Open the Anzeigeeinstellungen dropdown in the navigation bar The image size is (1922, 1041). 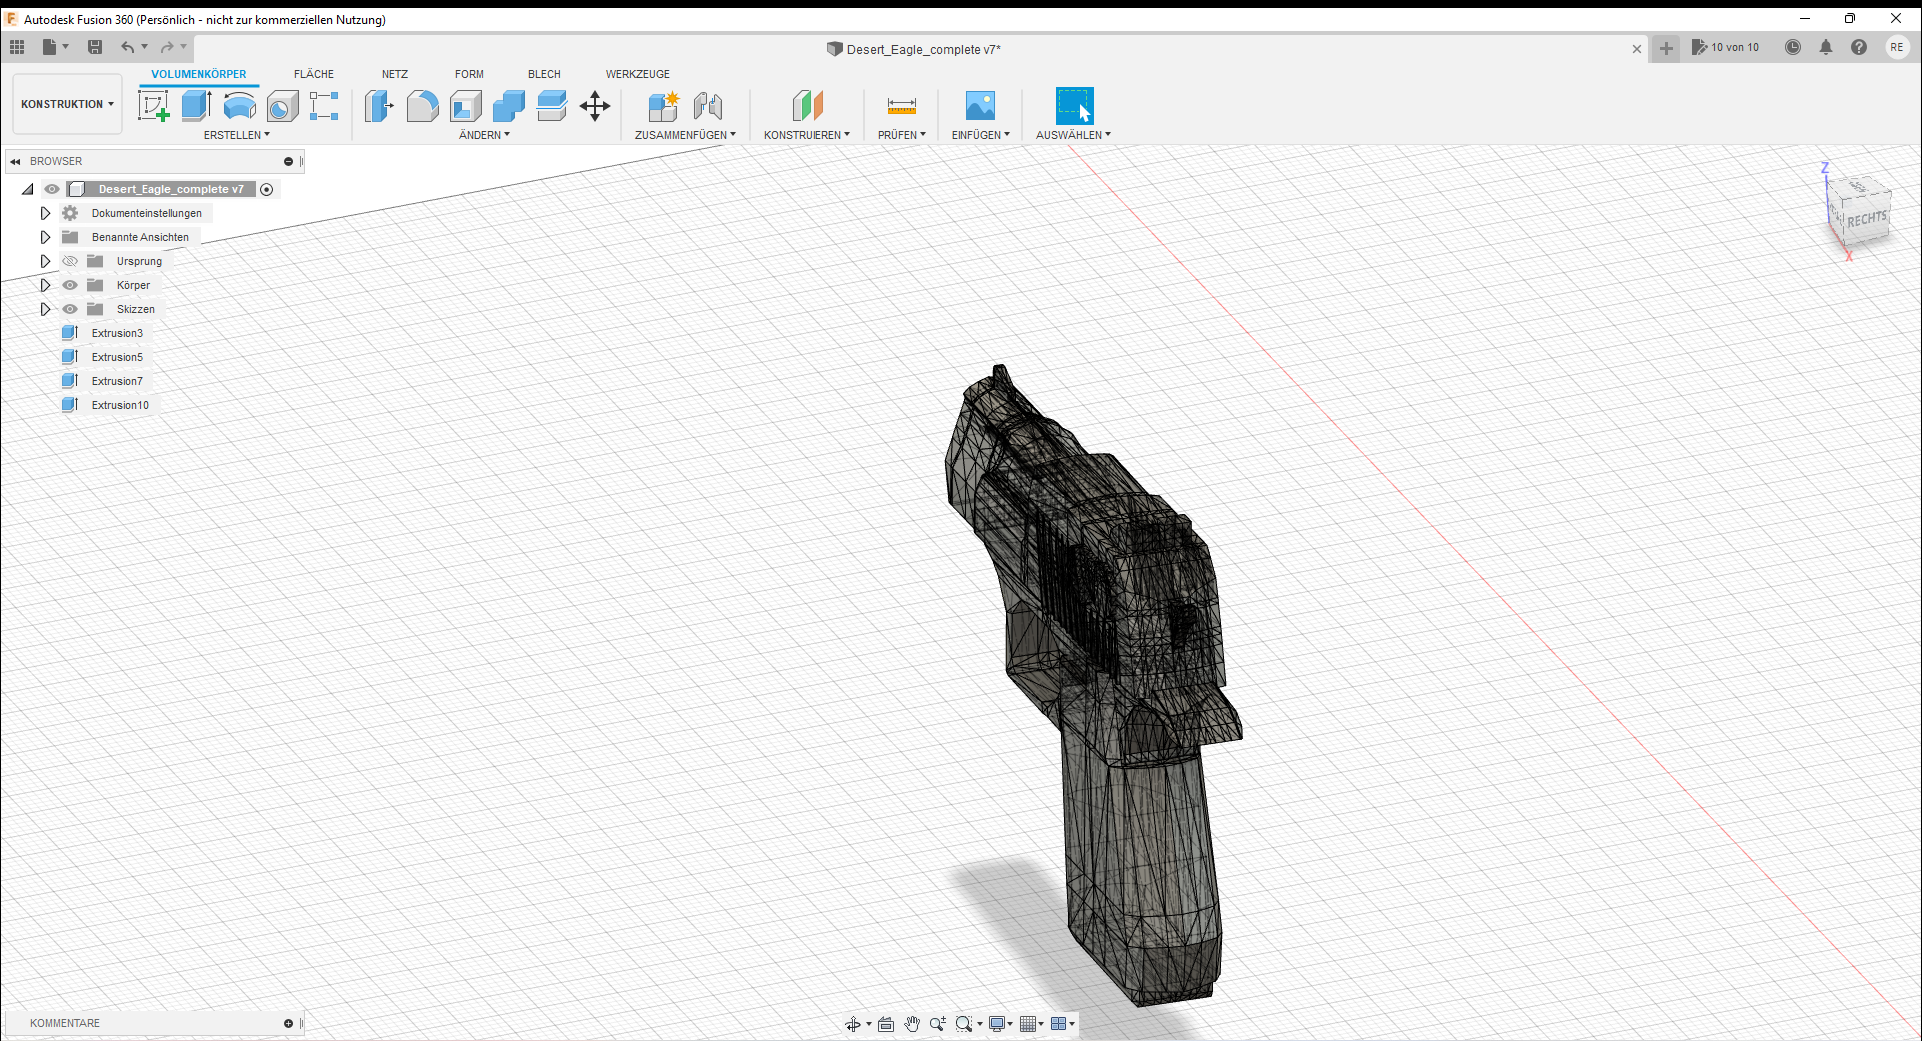(1000, 1023)
